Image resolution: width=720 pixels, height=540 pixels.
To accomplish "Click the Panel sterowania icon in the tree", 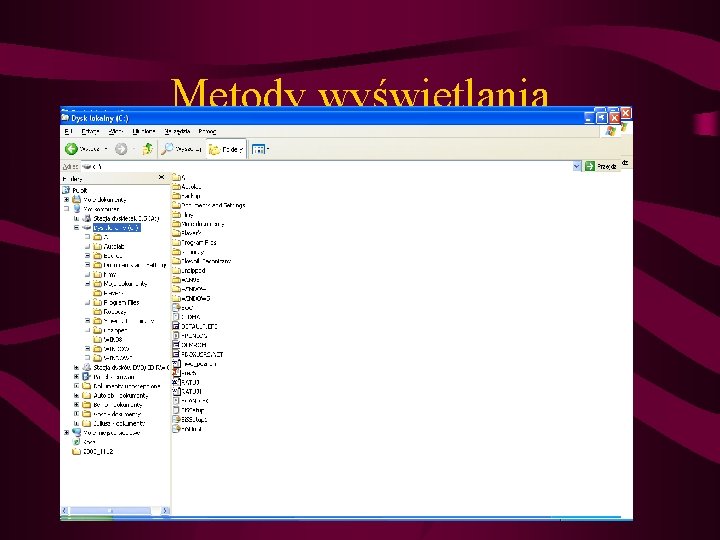I will click(86, 376).
